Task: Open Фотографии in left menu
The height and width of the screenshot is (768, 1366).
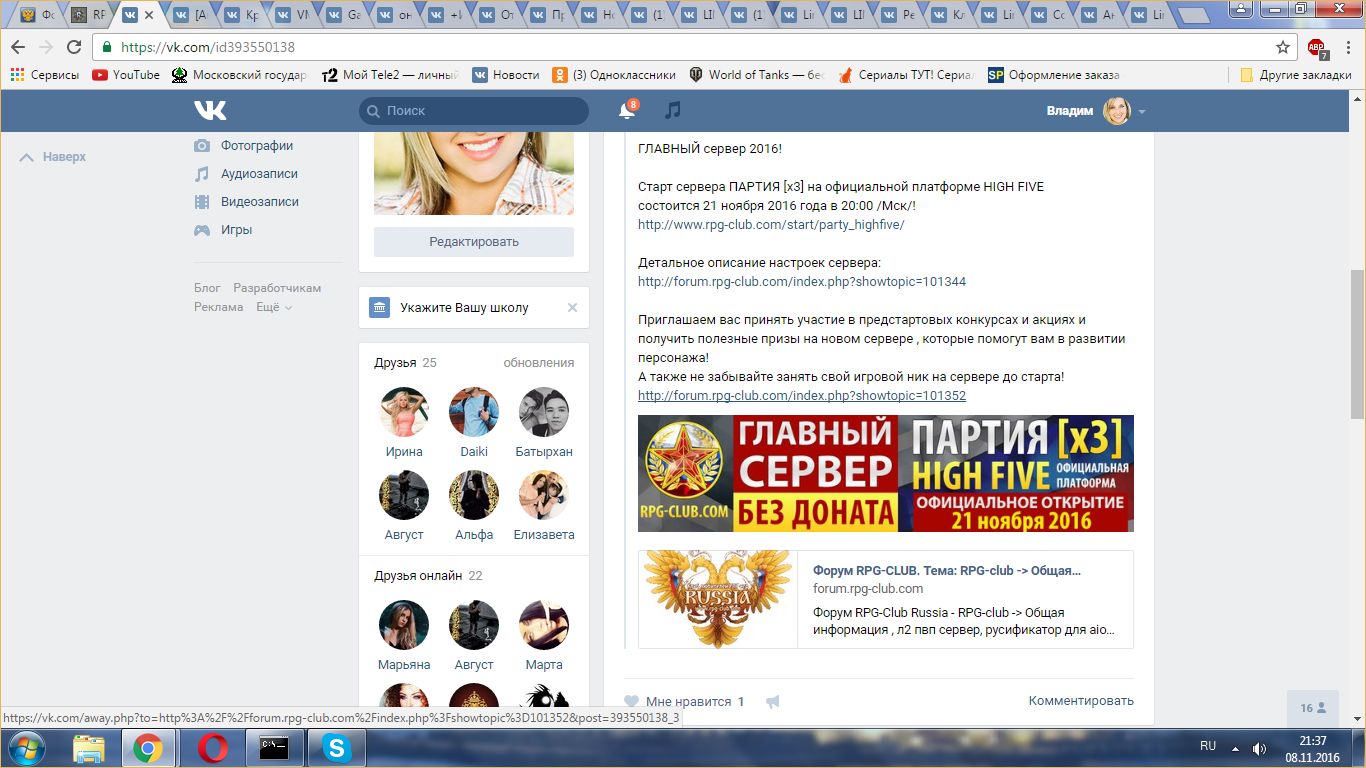Action: pos(257,145)
